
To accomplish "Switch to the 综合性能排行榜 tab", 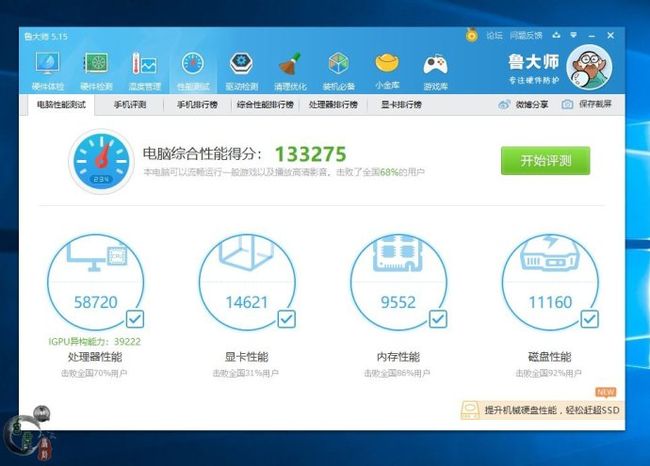I will click(265, 104).
